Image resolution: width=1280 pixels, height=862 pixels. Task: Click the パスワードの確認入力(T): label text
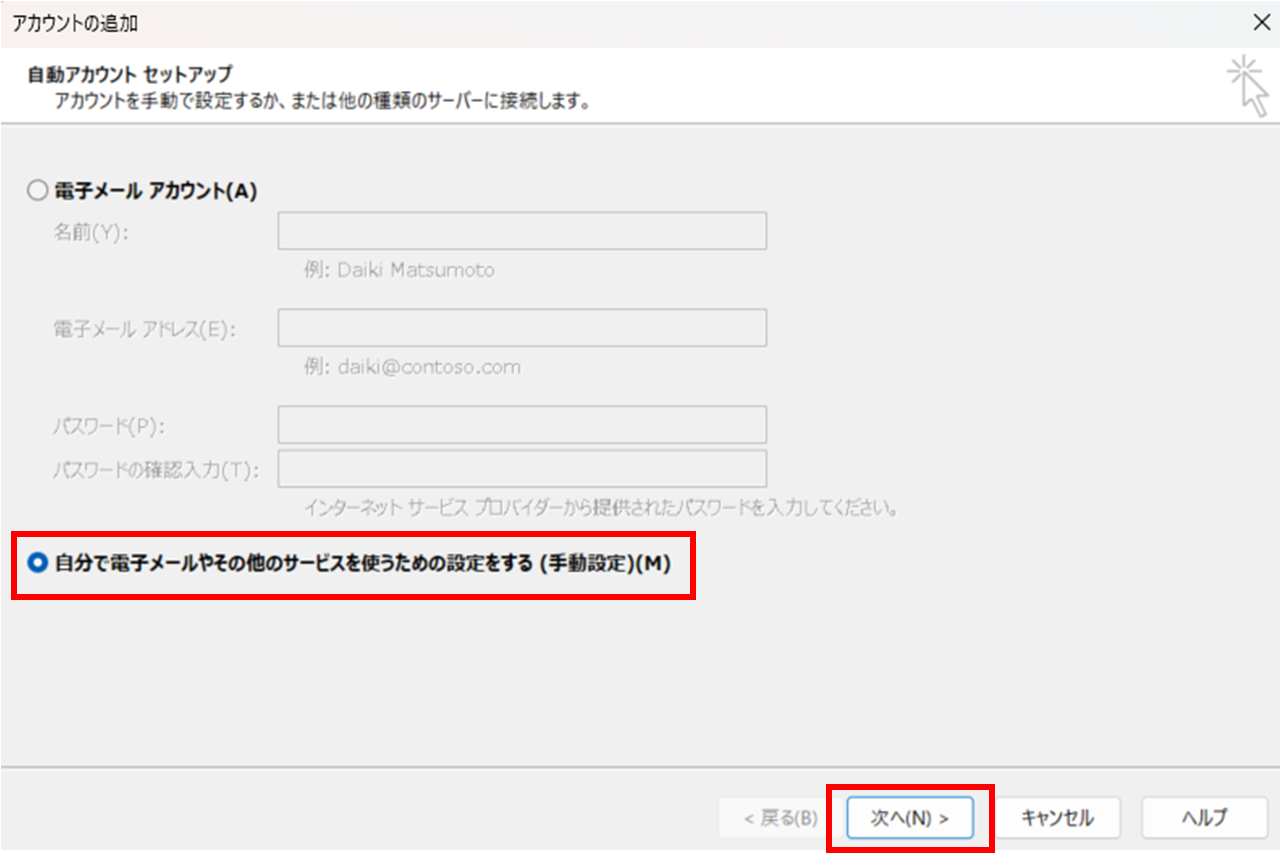click(x=155, y=469)
